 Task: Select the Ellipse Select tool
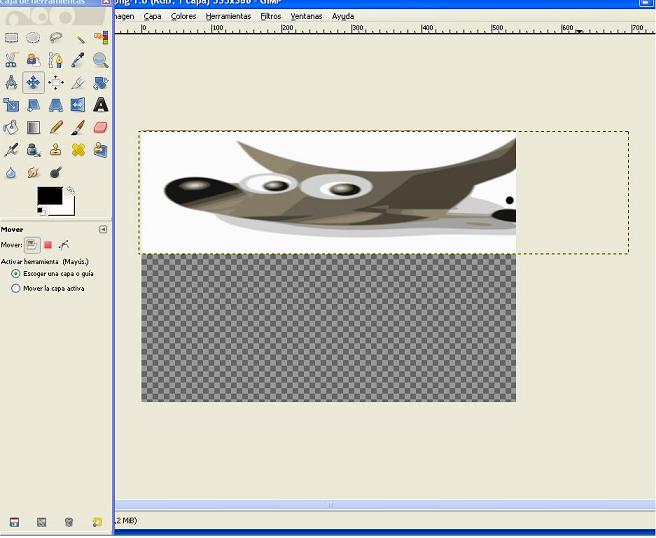[33, 38]
